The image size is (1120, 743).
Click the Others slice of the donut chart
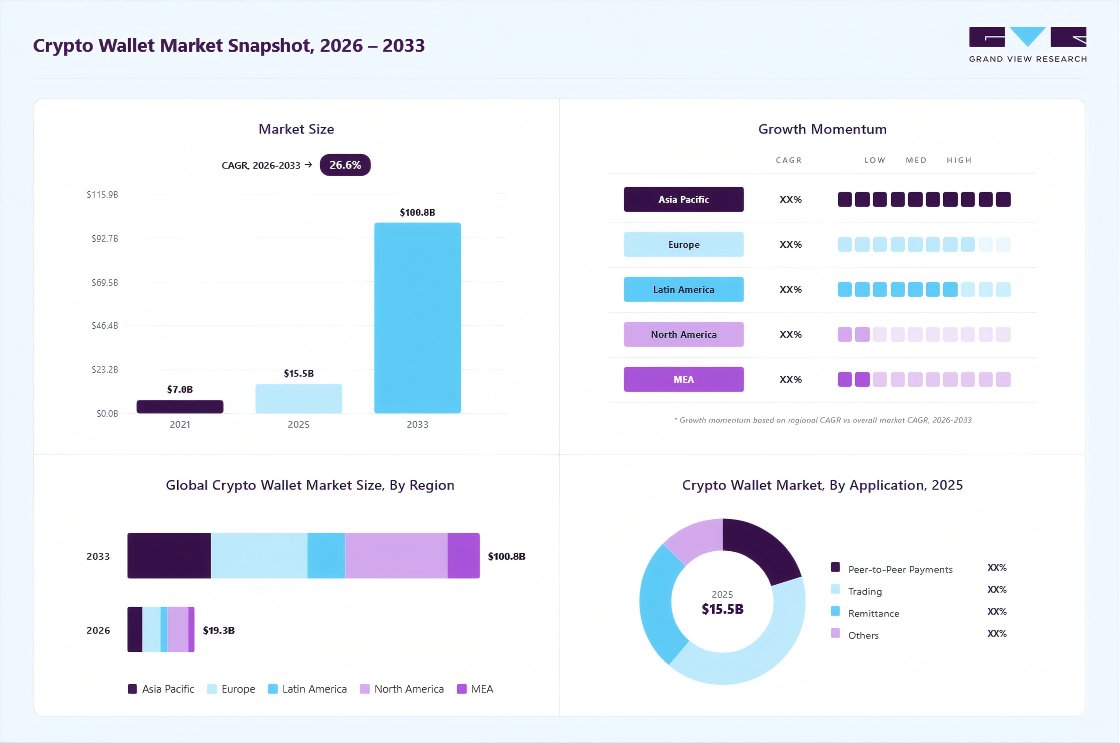click(x=696, y=538)
